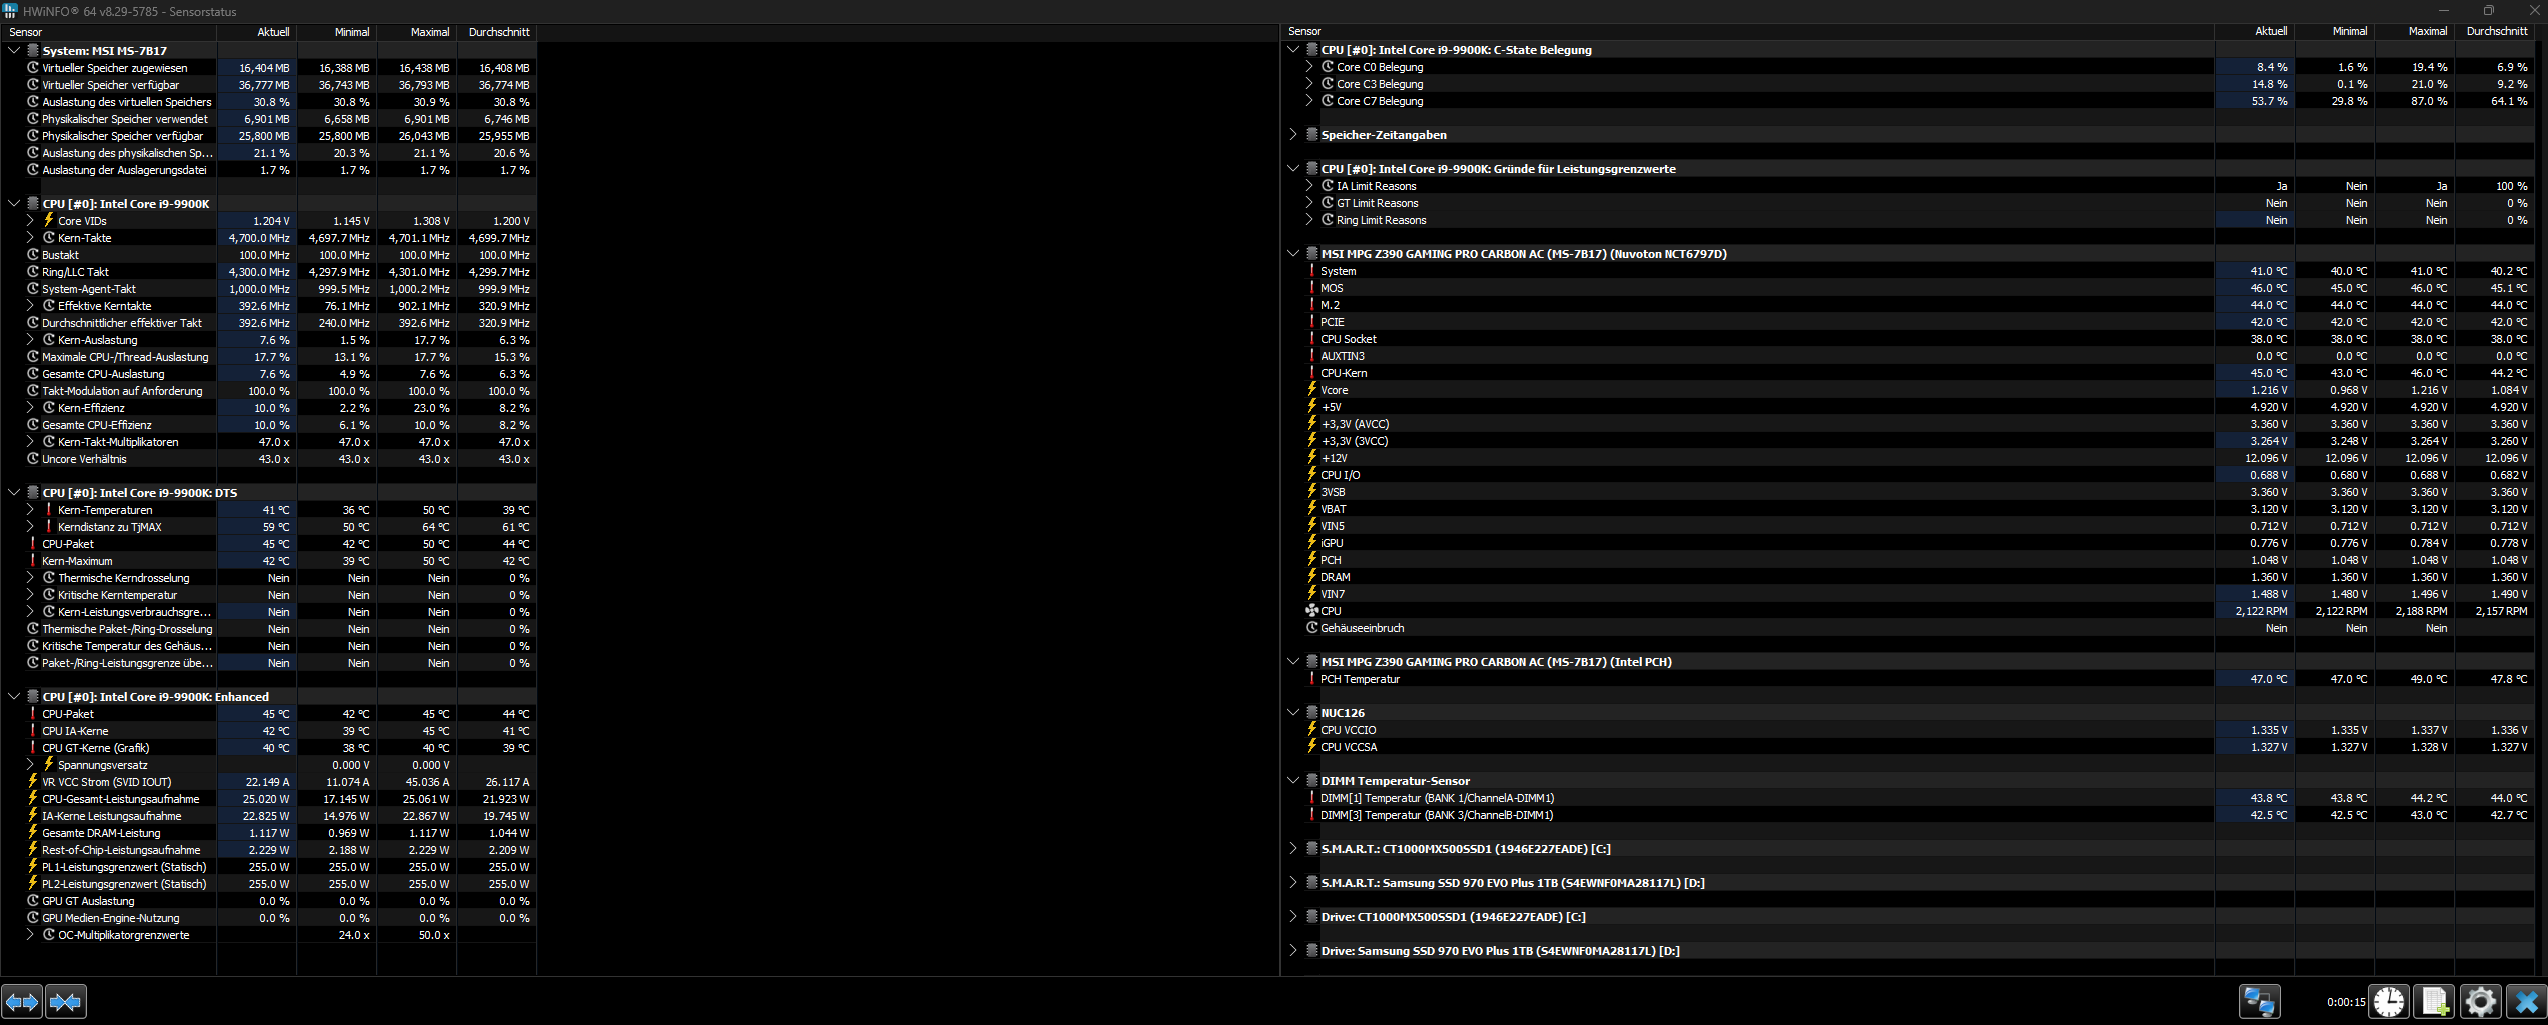Select the VR VCC Strom (SVID IOUT) row
The width and height of the screenshot is (2548, 1025).
(x=268, y=782)
